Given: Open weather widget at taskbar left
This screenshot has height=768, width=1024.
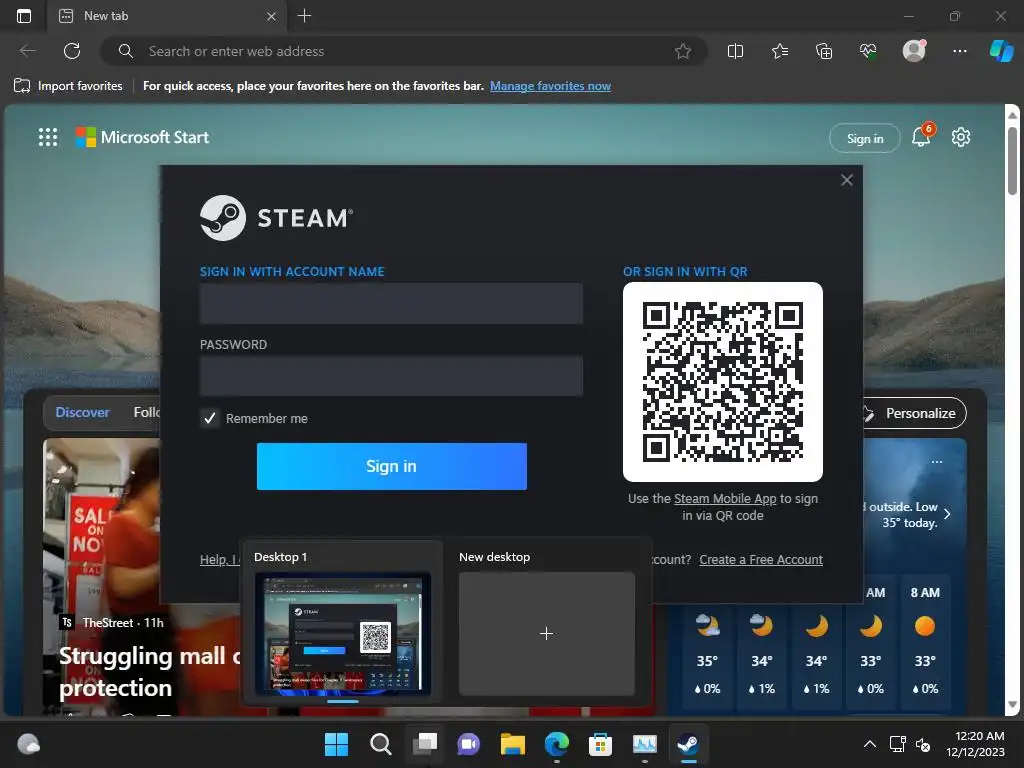Looking at the screenshot, I should pos(28,744).
